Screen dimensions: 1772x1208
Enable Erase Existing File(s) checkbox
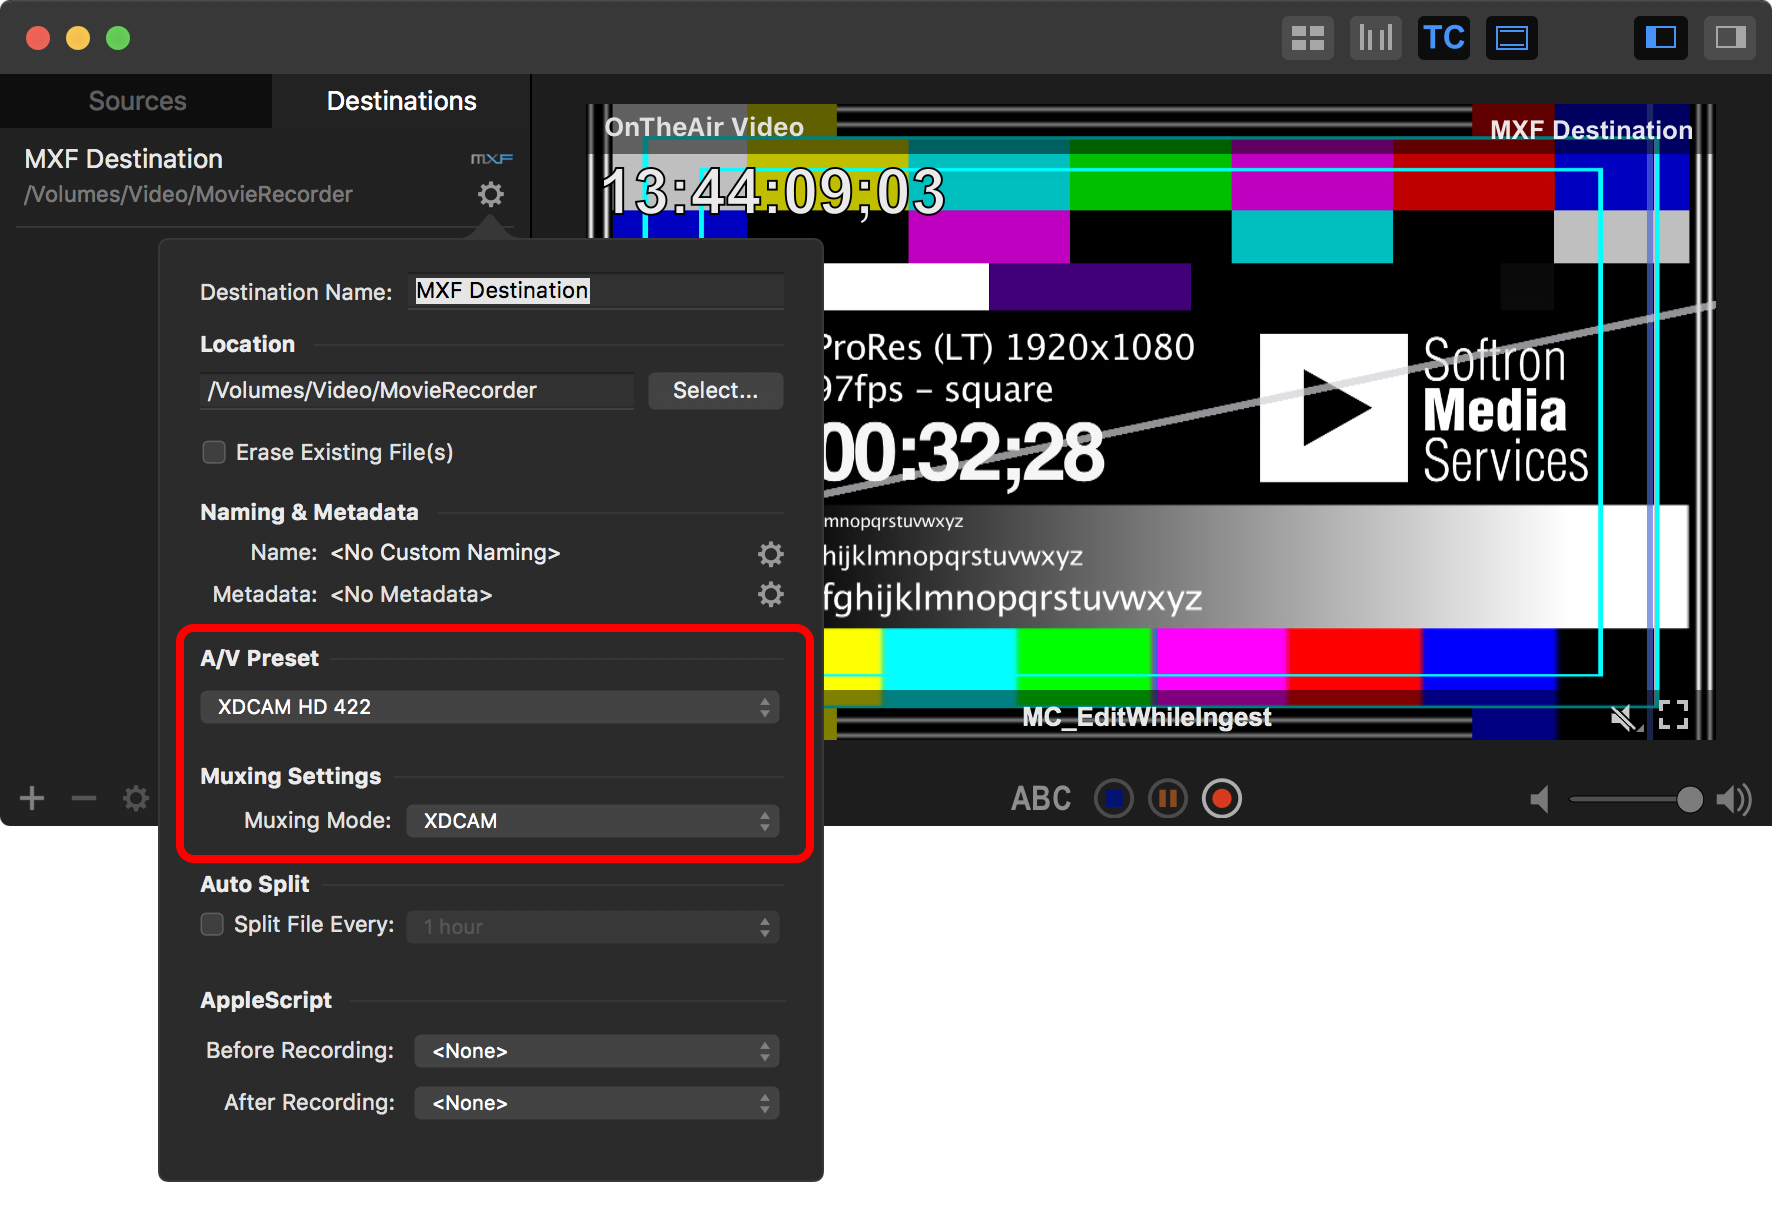(x=214, y=452)
